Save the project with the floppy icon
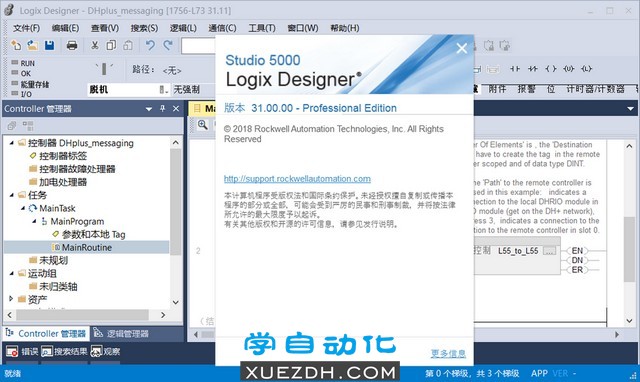The image size is (640, 382). (x=50, y=45)
